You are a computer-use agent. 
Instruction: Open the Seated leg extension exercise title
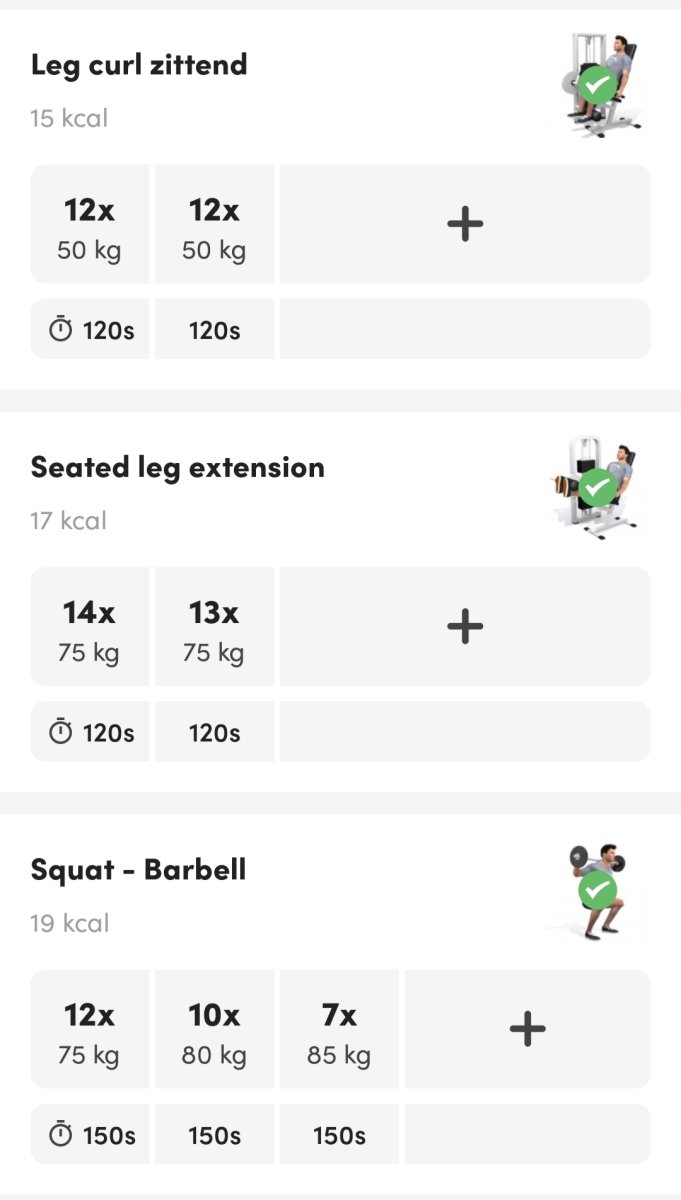tap(177, 467)
